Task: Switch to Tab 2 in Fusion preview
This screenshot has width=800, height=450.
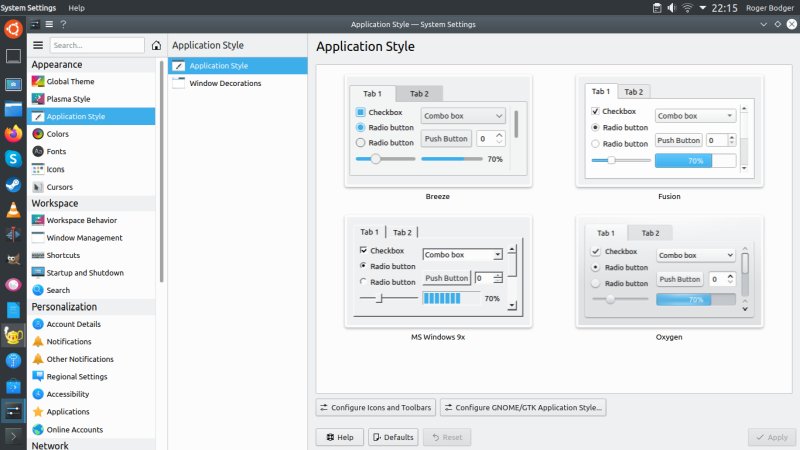Action: coord(633,91)
